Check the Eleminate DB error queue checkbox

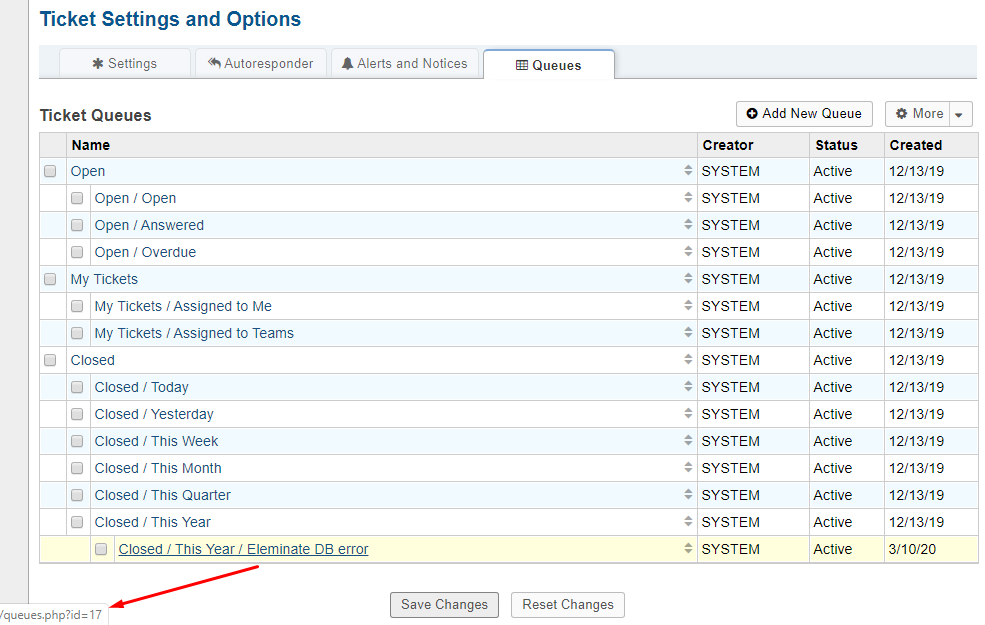coord(101,549)
